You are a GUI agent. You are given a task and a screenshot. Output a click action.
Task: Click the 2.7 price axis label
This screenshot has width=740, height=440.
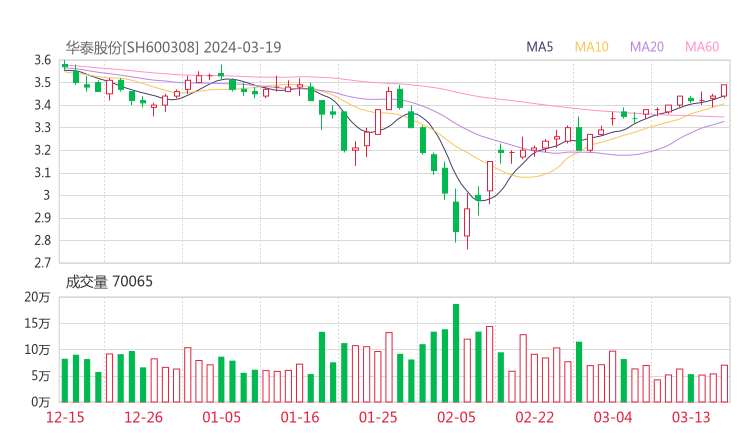click(42, 263)
